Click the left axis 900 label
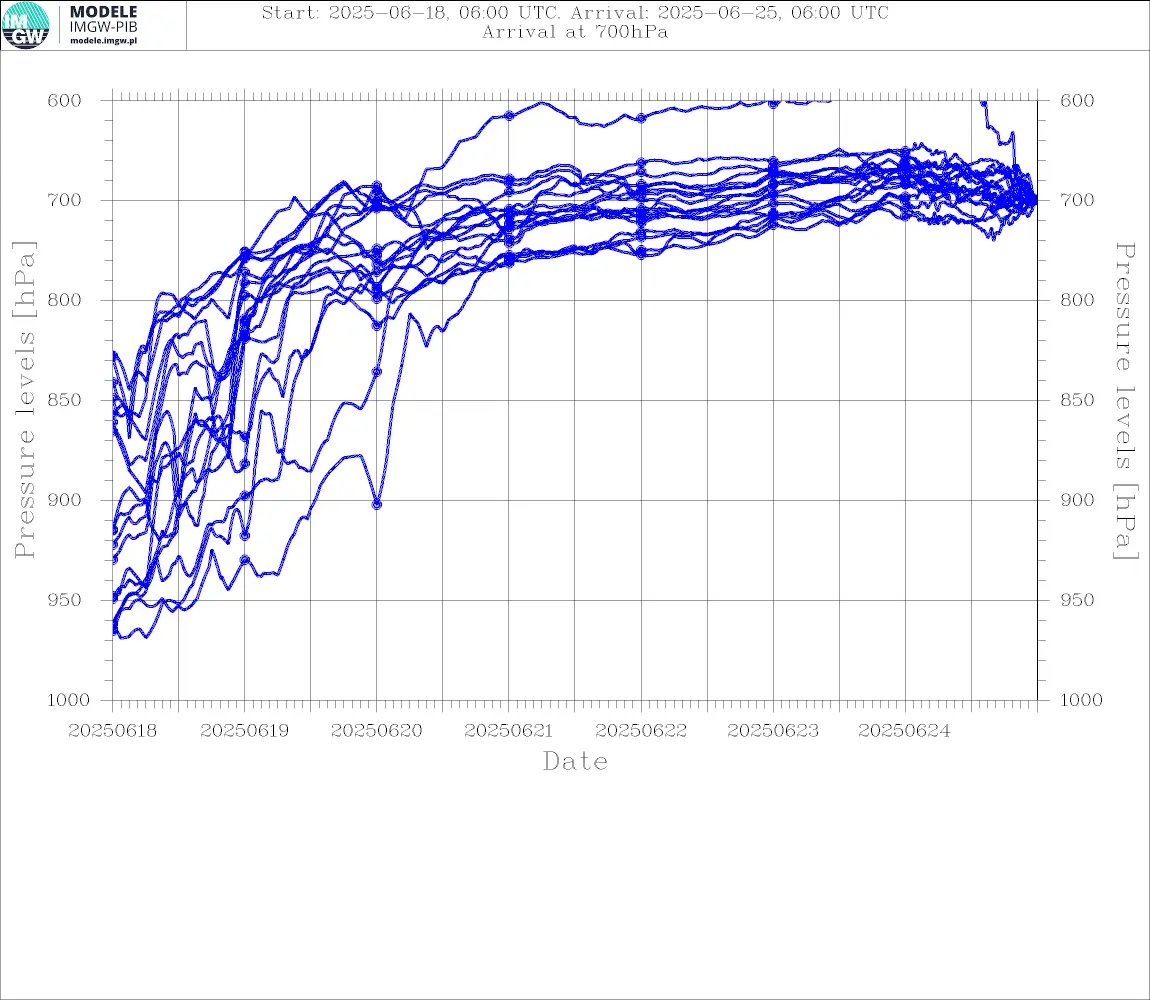Image resolution: width=1150 pixels, height=1000 pixels. tap(65, 500)
